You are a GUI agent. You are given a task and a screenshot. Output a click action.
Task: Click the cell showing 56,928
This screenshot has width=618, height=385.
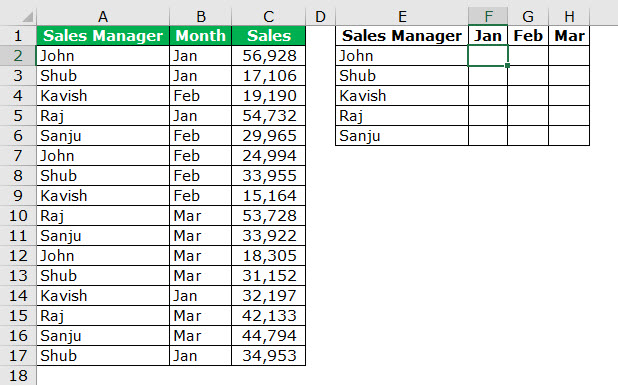[x=269, y=56]
